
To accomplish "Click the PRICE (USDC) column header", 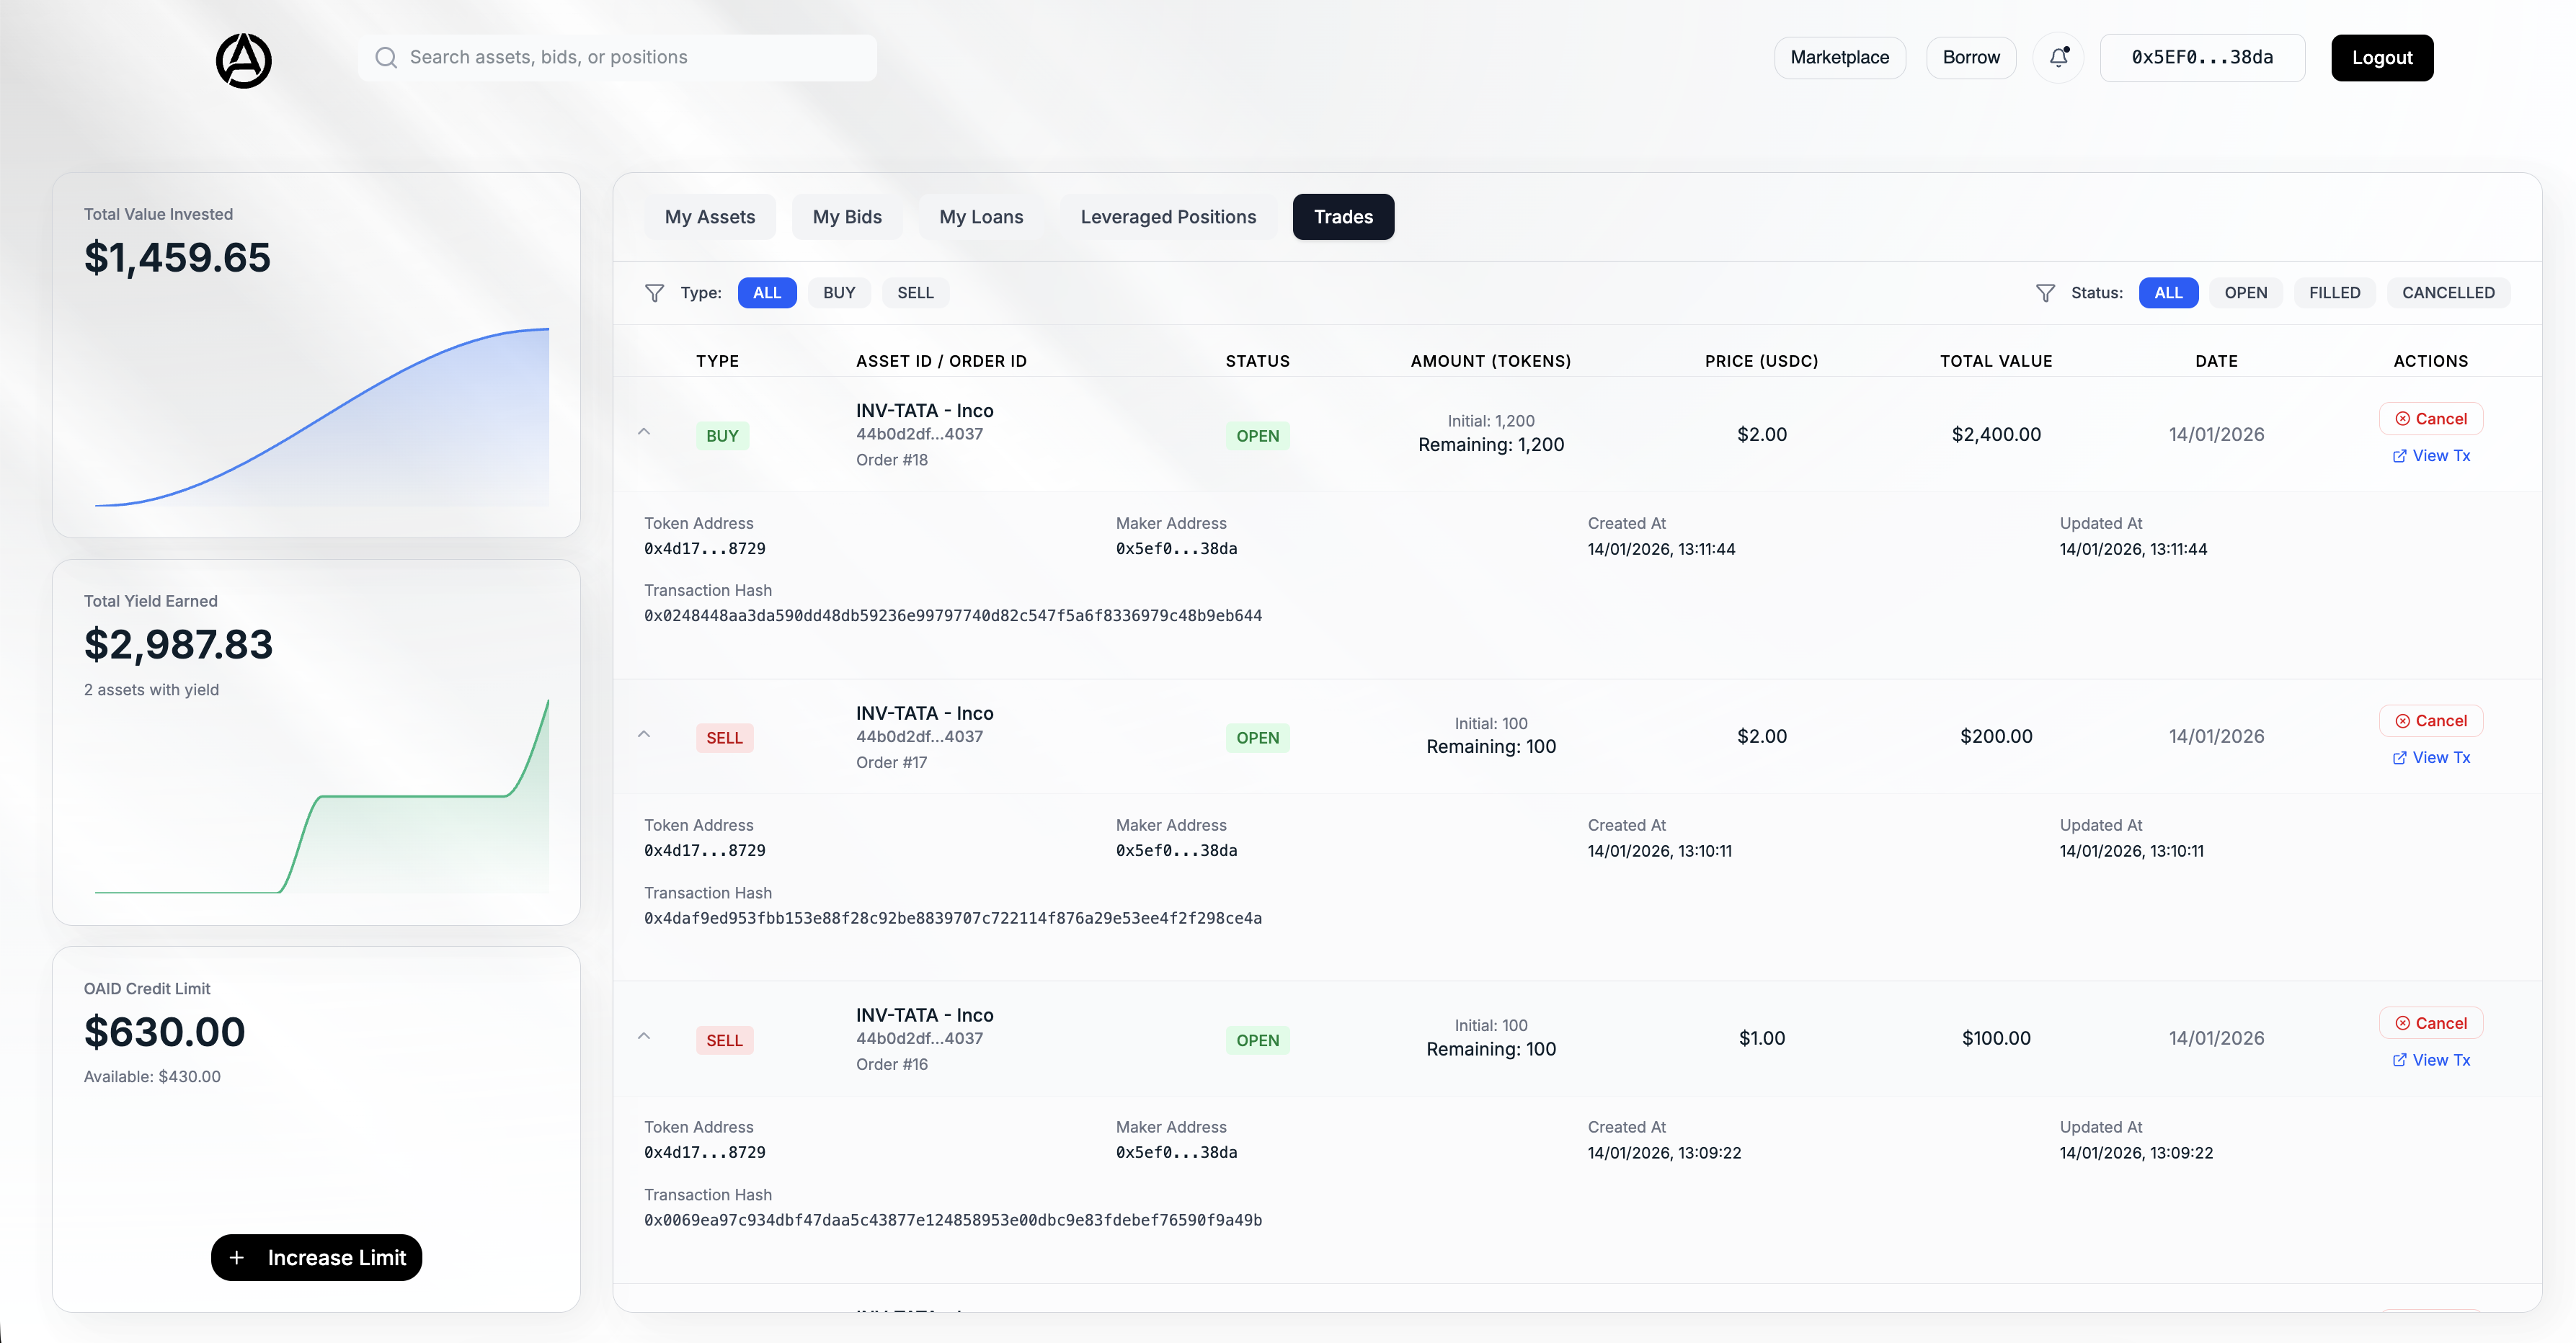I will tap(1761, 361).
